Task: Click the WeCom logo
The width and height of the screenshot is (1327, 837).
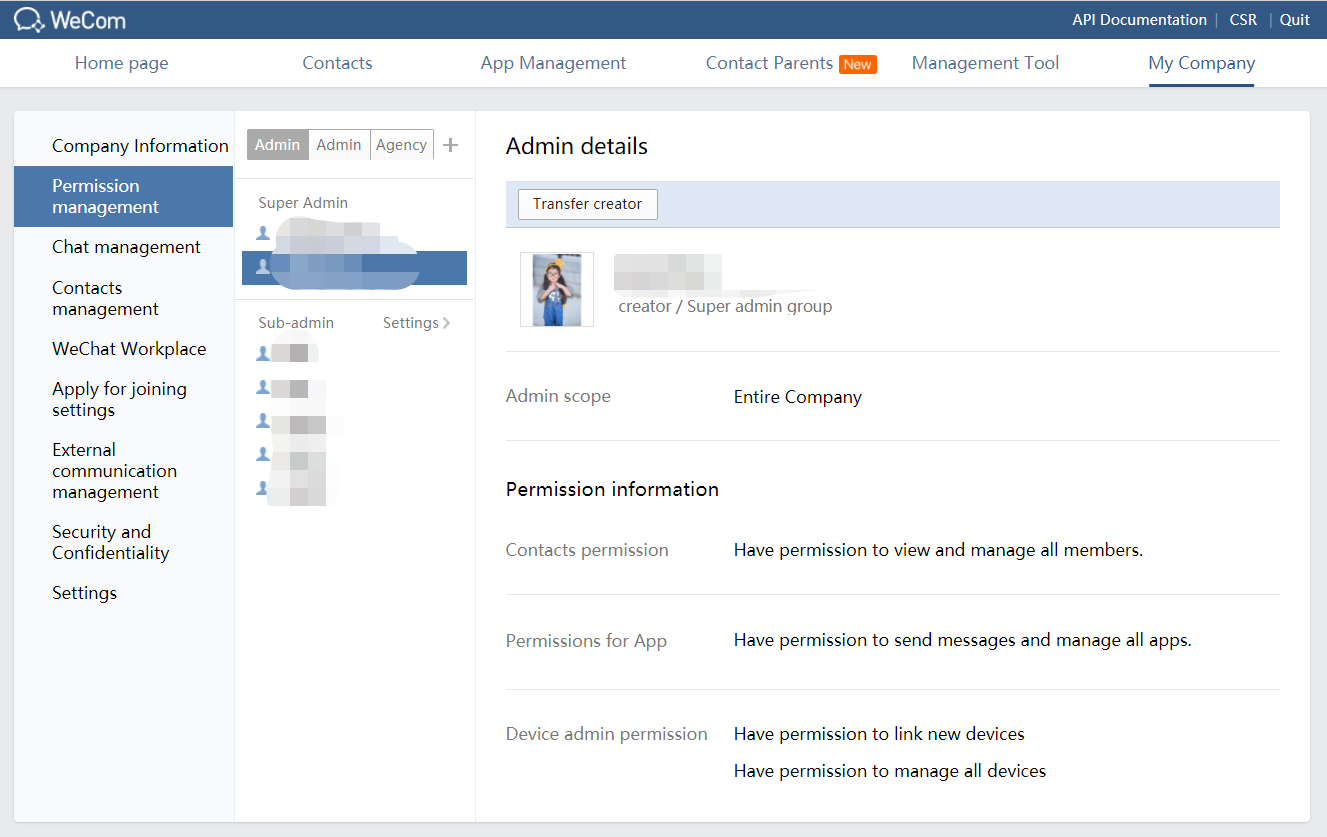Action: pyautogui.click(x=70, y=19)
